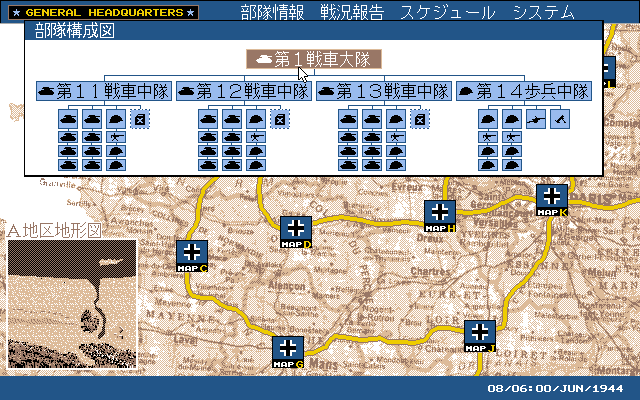The height and width of the screenshot is (400, 640).
Task: Select the 第1戦車大隊 battalion box
Action: coord(314,59)
